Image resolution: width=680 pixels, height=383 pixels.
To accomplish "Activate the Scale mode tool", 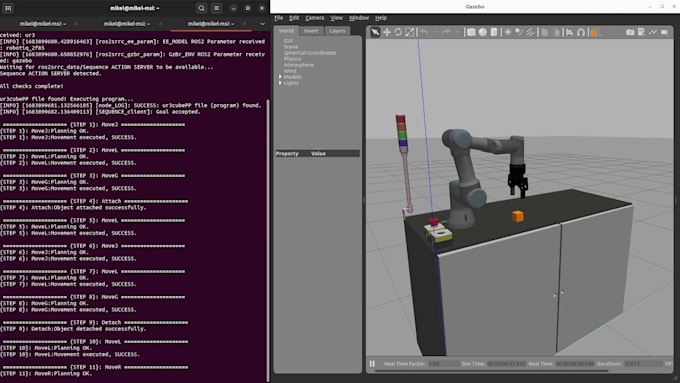I will point(409,32).
